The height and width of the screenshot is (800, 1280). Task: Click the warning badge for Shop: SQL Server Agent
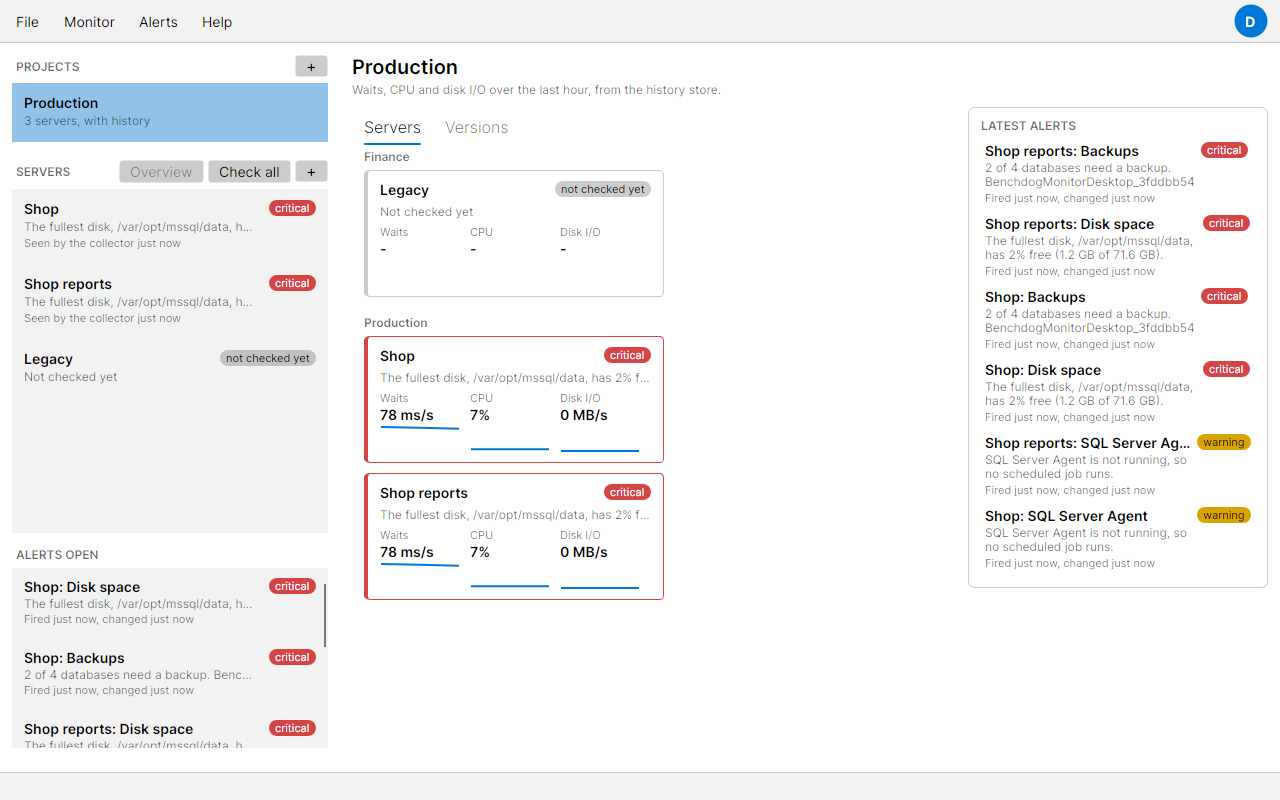pyautogui.click(x=1224, y=515)
